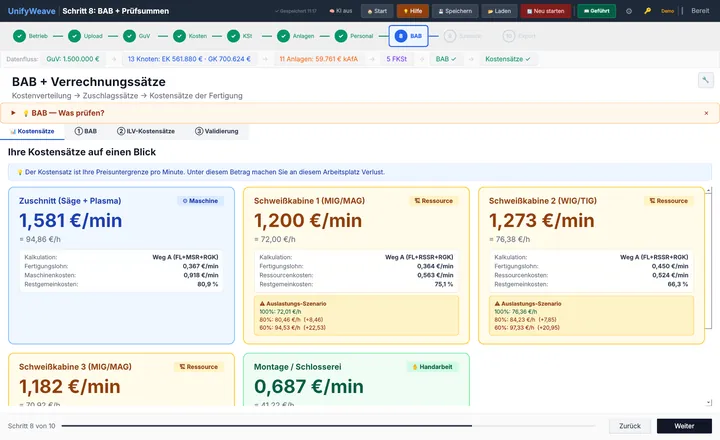Viewport: 720px width, 440px height.
Task: Click the Ressource badge on Schweißkabine 2
Action: click(x=669, y=201)
